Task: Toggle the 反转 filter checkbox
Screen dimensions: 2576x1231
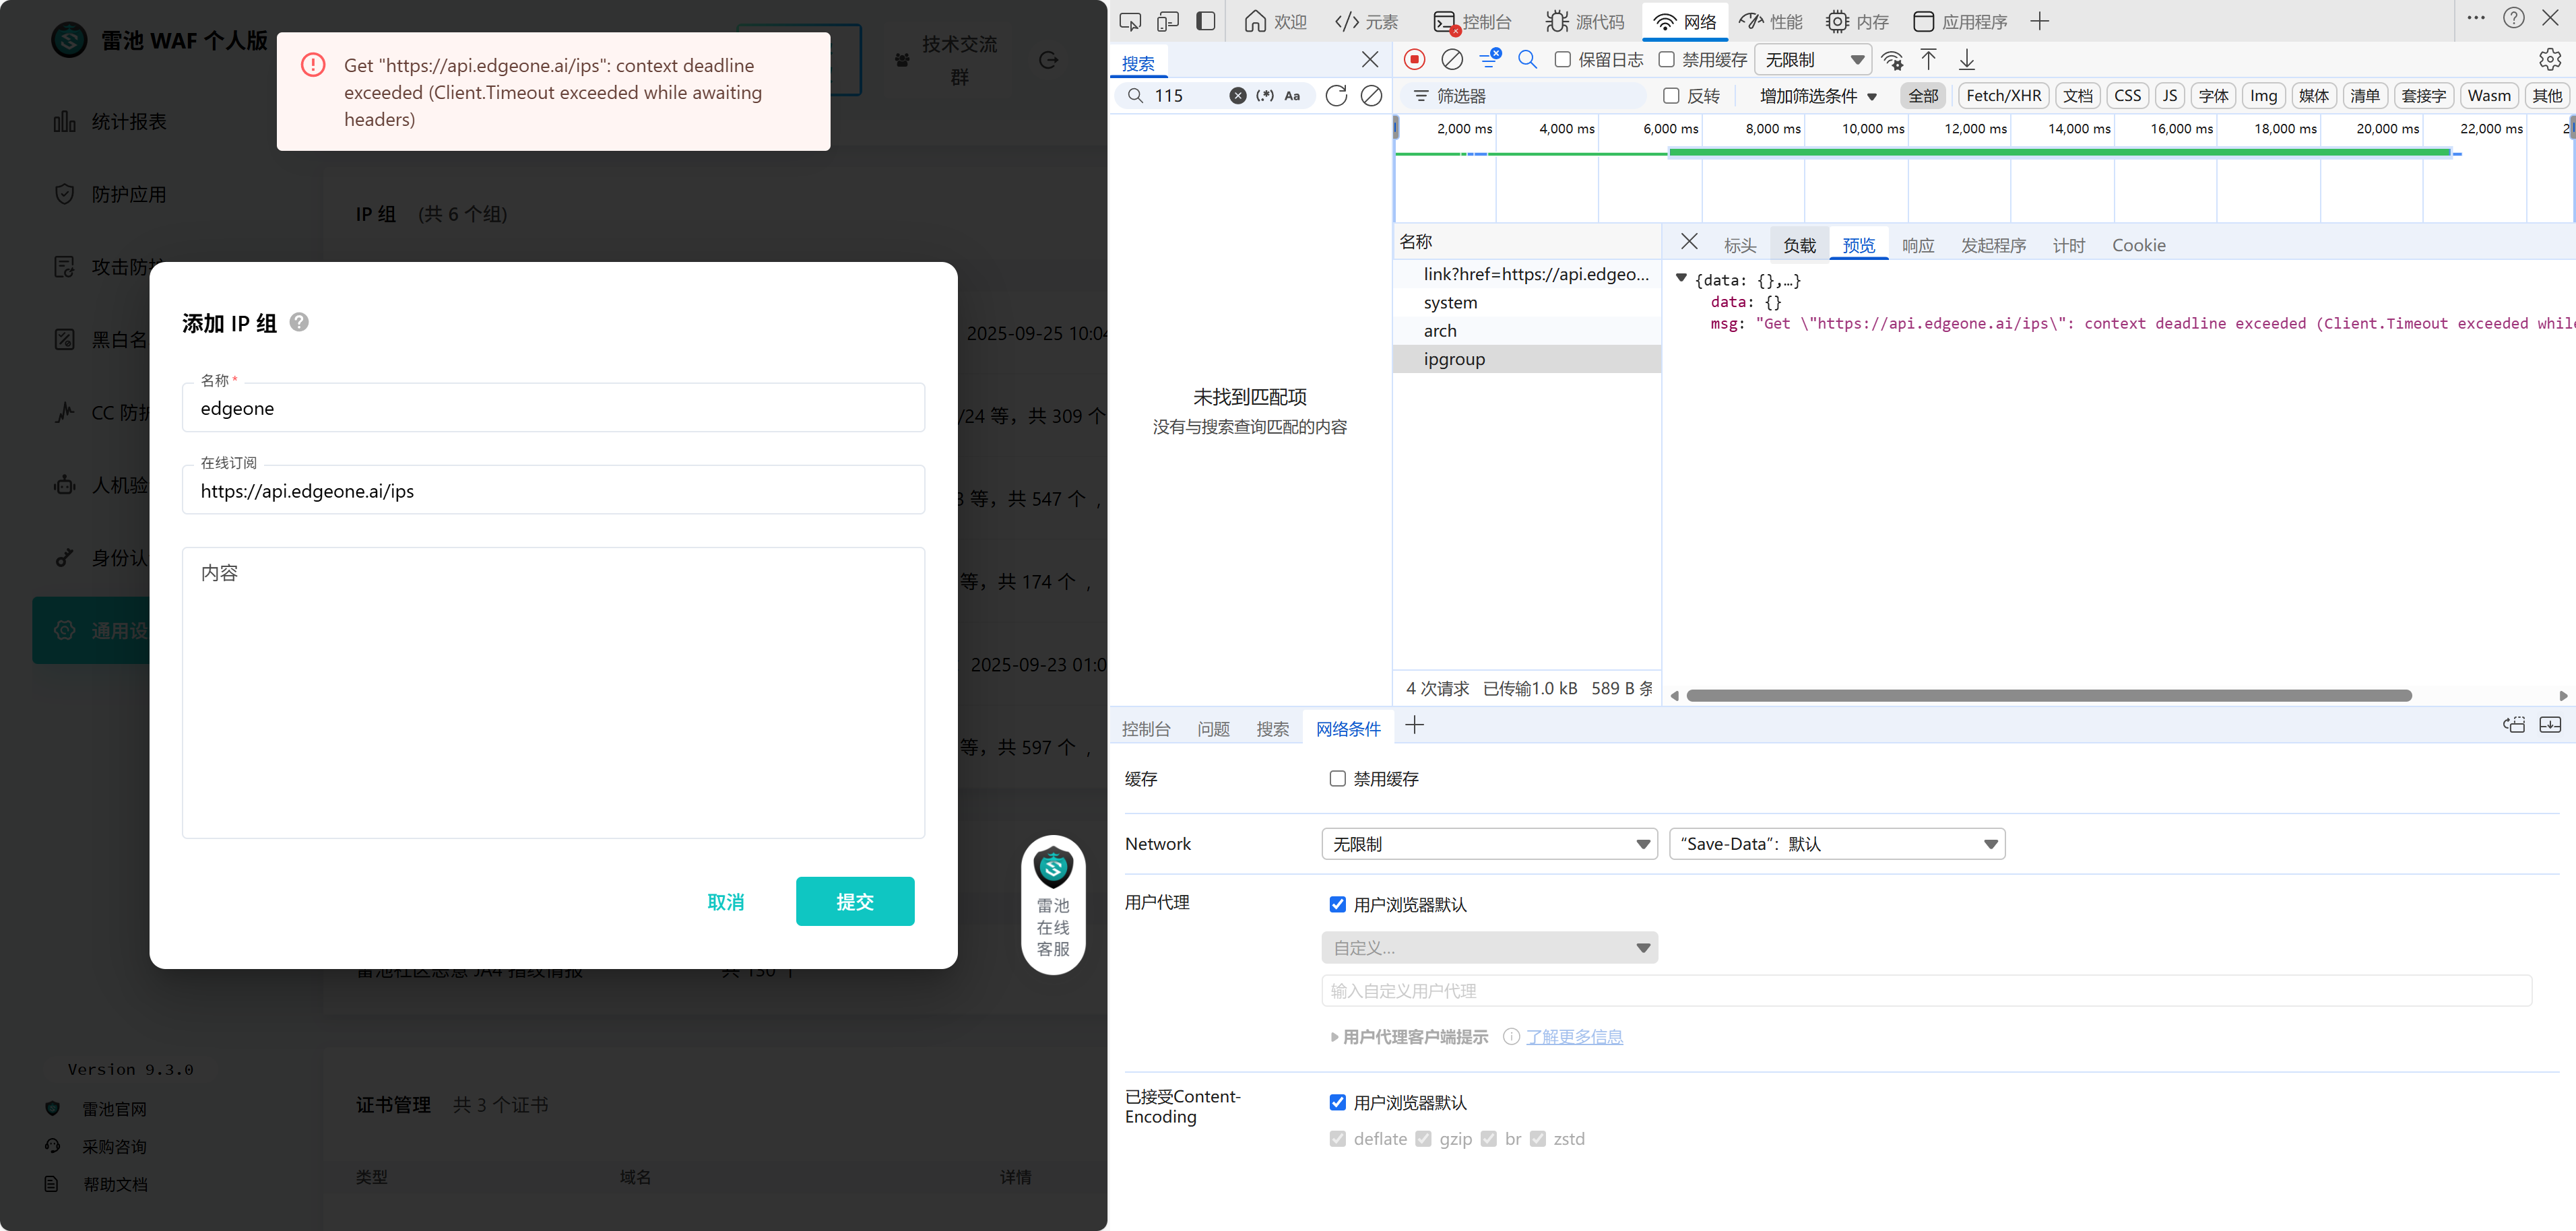Action: pyautogui.click(x=1671, y=96)
